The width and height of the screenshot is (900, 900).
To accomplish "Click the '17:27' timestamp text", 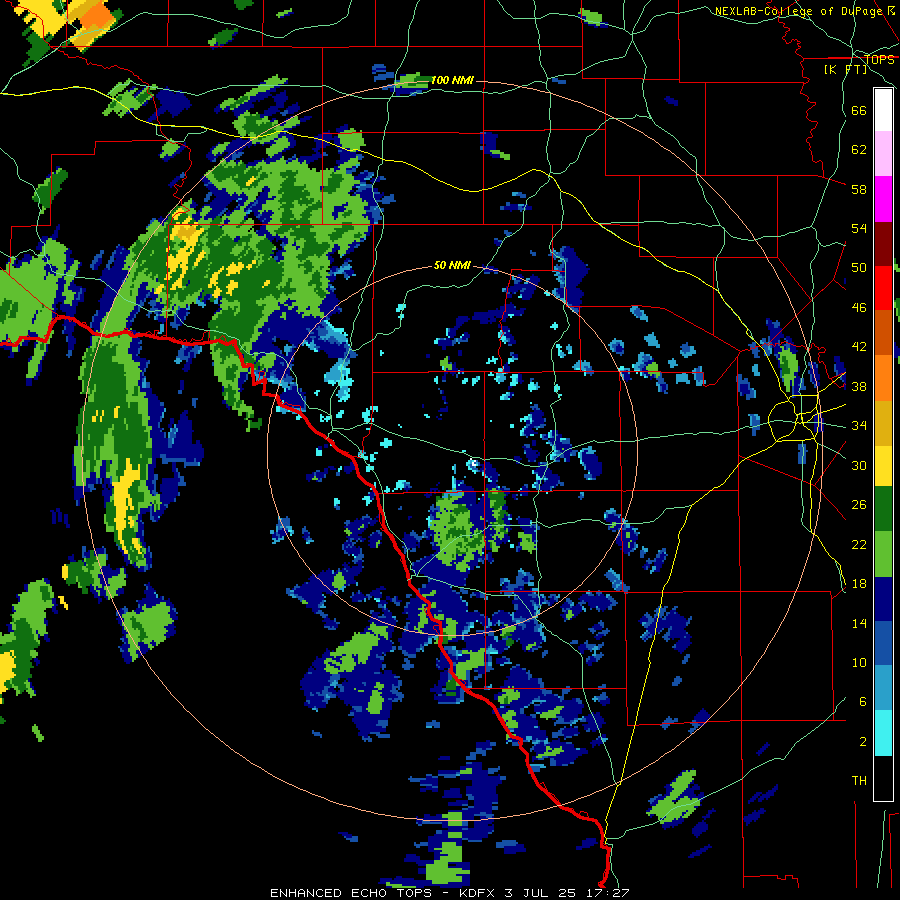I will (x=607, y=893).
